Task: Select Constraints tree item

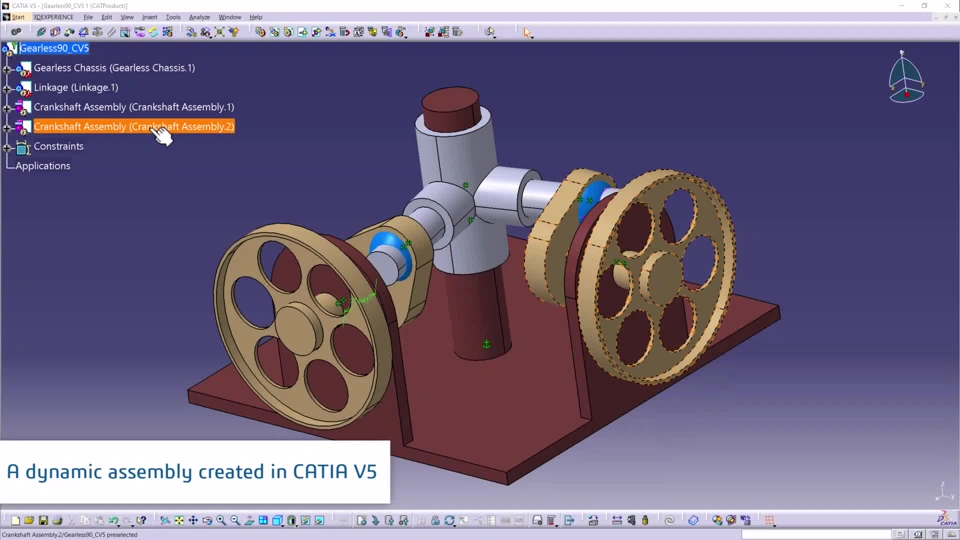Action: click(x=58, y=146)
